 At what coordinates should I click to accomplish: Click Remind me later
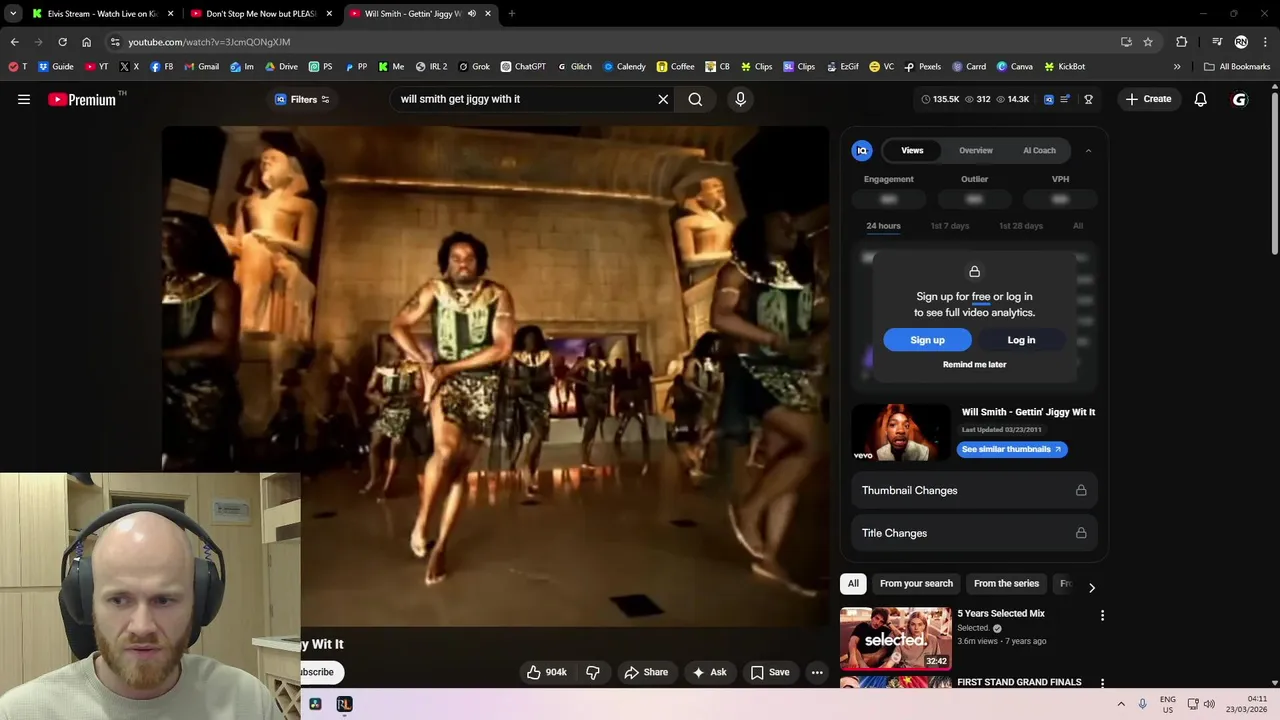[x=975, y=365]
